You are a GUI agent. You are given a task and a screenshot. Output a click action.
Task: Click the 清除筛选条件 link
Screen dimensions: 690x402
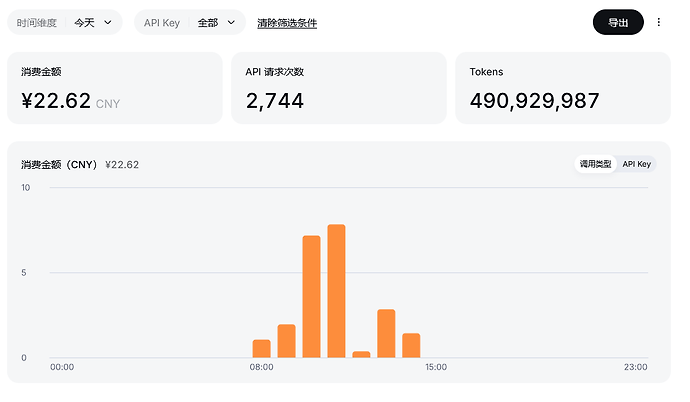pyautogui.click(x=287, y=23)
